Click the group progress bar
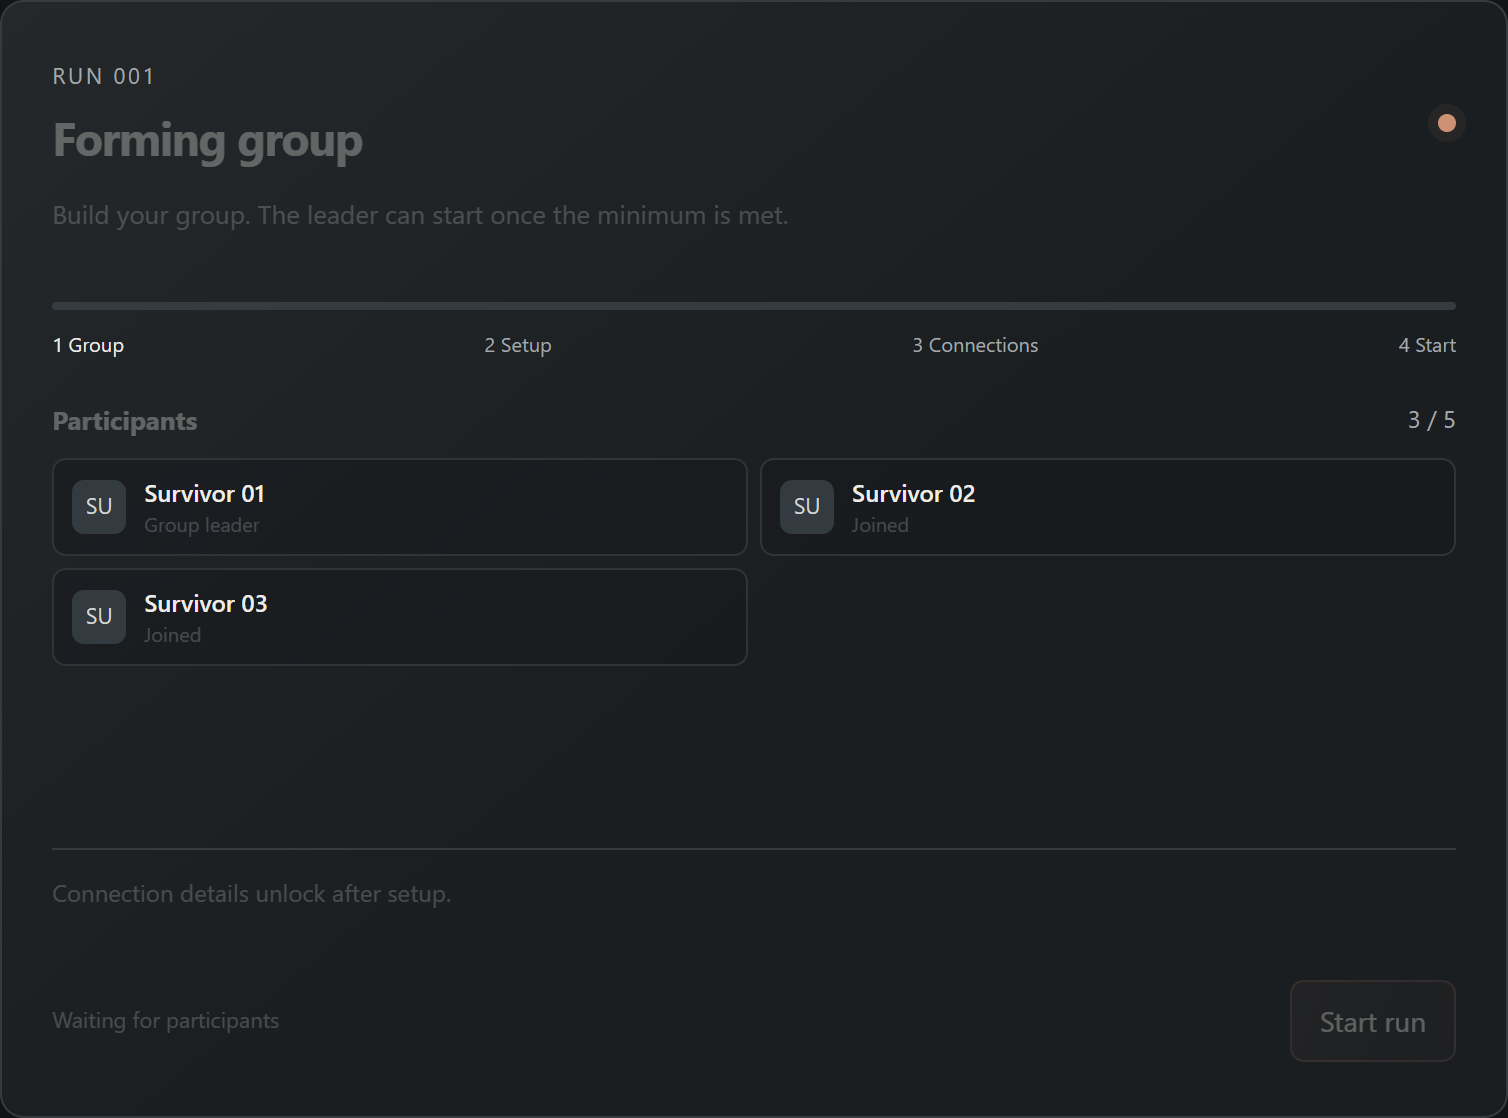Image resolution: width=1508 pixels, height=1118 pixels. tap(754, 306)
